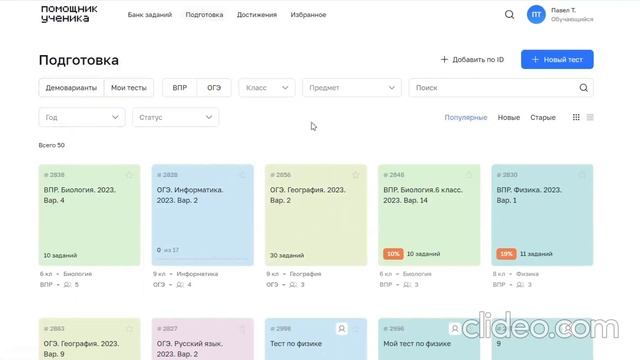This screenshot has width=640, height=360.
Task: Favorite ВПР. Биология.6 класс Вар. 14 with star
Action: point(469,175)
